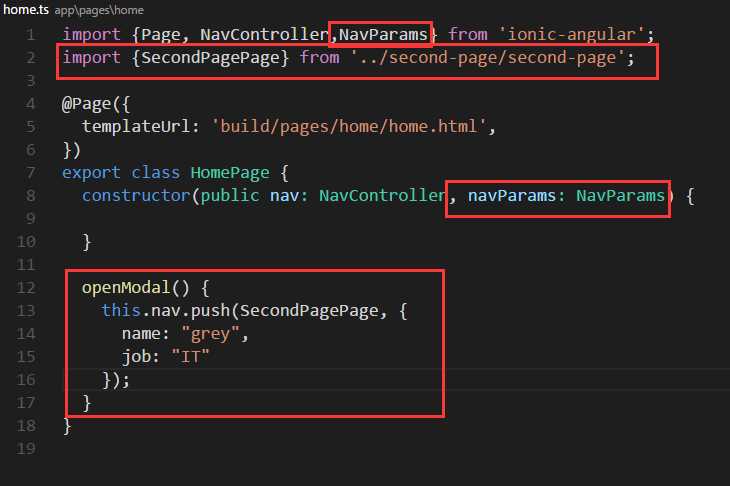This screenshot has width=730, height=486.
Task: Click line number 3 in the gutter
Action: pyautogui.click(x=31, y=81)
